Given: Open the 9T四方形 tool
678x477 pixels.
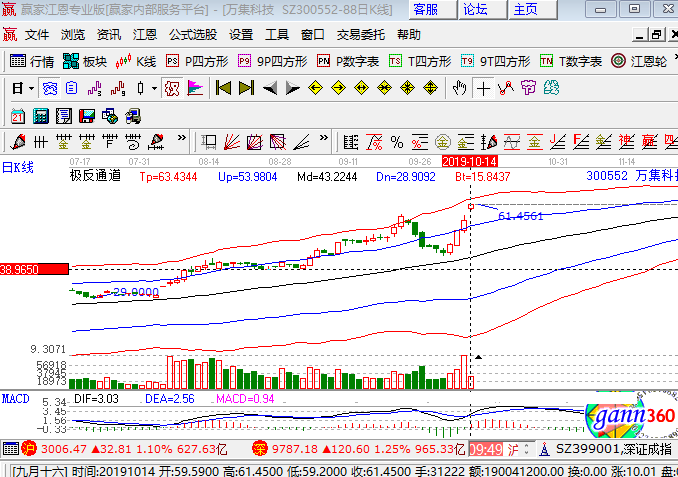Looking at the screenshot, I should [x=496, y=61].
